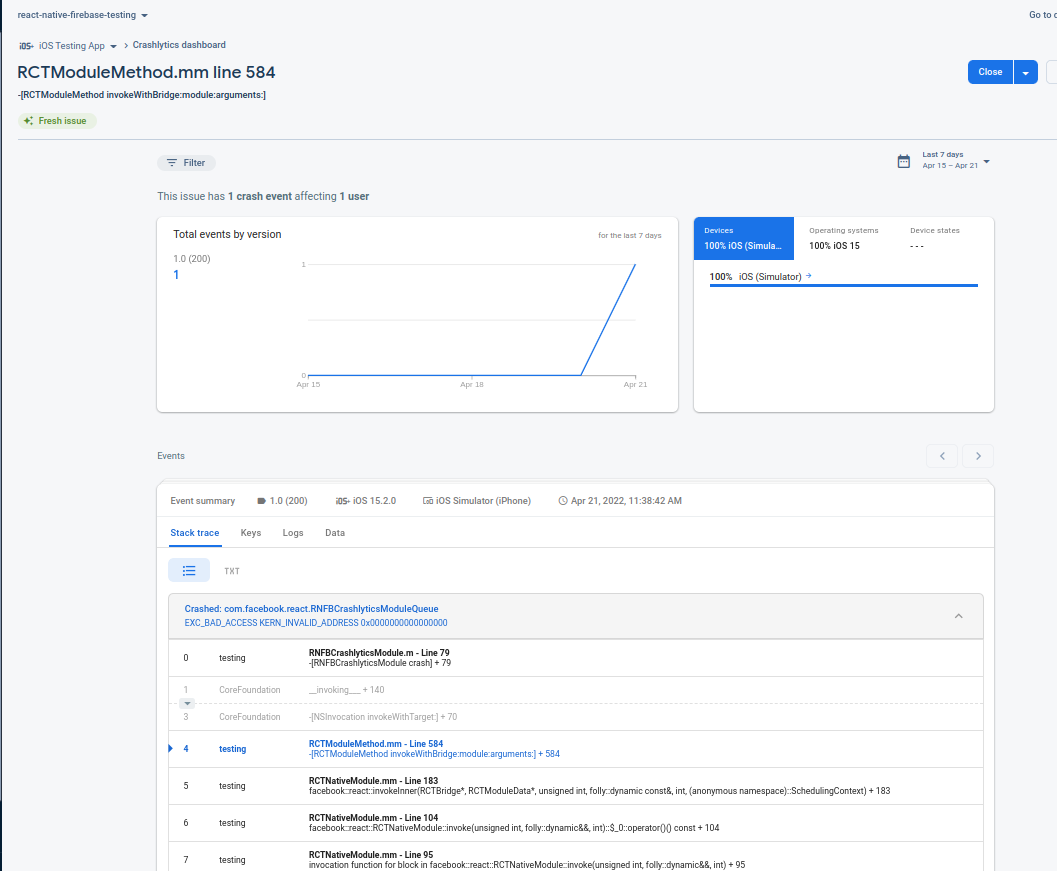
Task: Expand hidden CoreFoundation stack frames
Action: tap(186, 703)
